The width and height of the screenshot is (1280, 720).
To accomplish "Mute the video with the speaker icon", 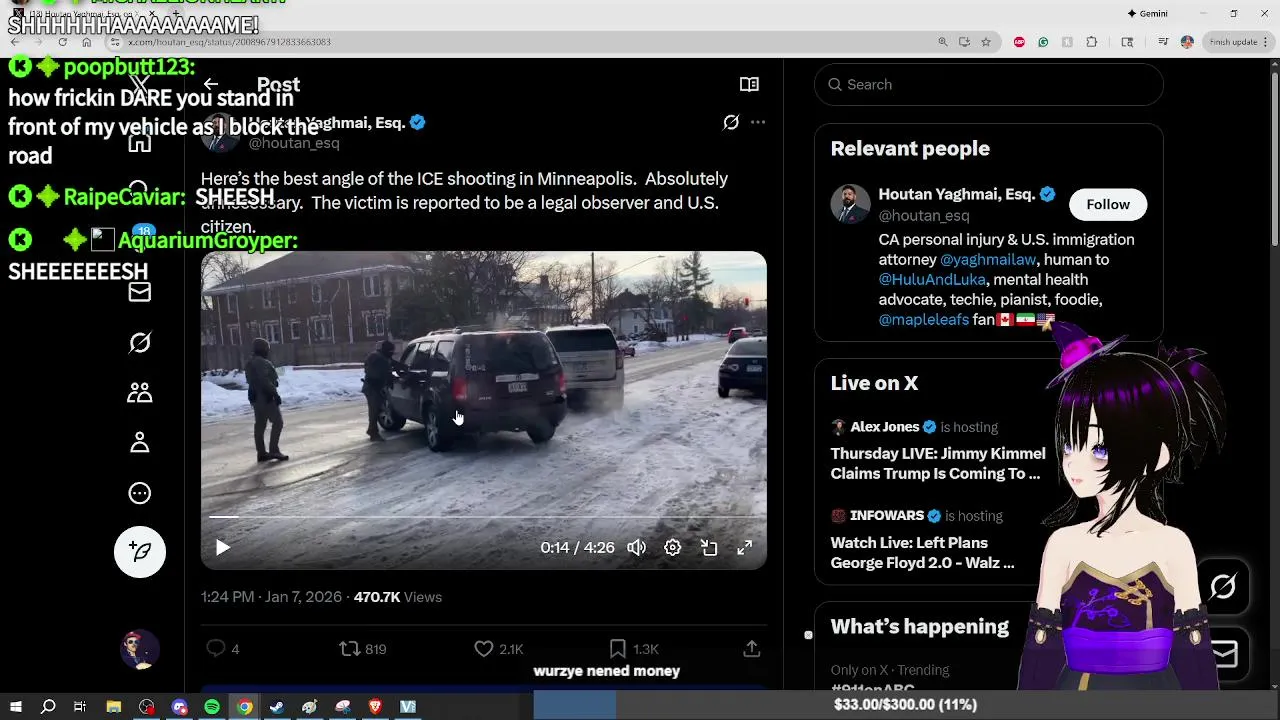I will point(636,548).
